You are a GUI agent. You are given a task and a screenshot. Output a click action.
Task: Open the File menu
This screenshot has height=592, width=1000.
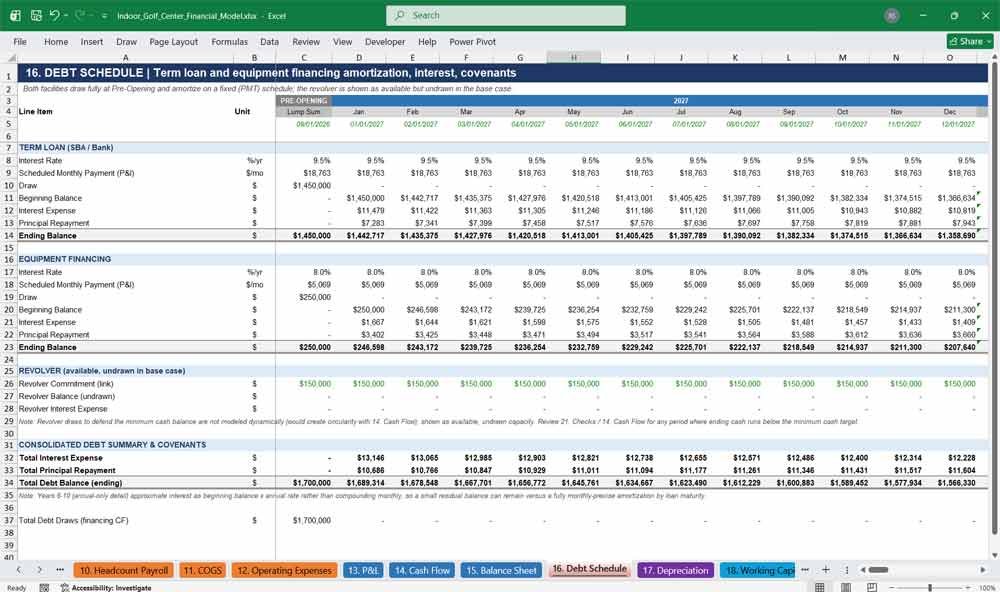(x=20, y=41)
